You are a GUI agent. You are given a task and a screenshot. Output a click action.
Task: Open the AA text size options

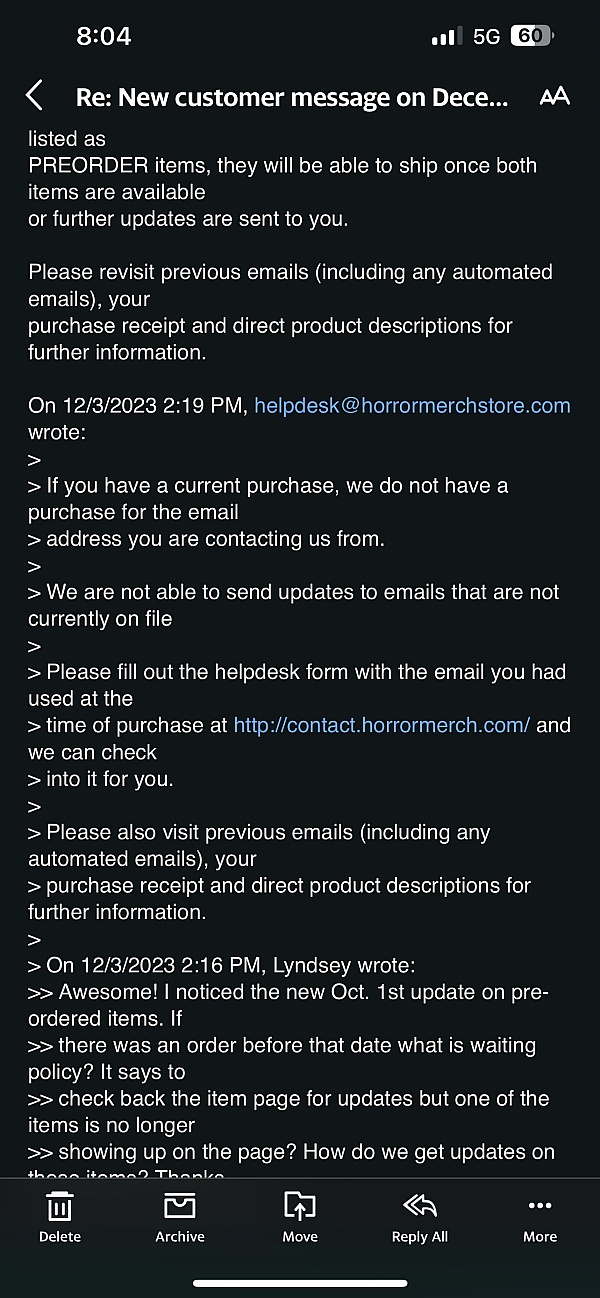(x=554, y=96)
